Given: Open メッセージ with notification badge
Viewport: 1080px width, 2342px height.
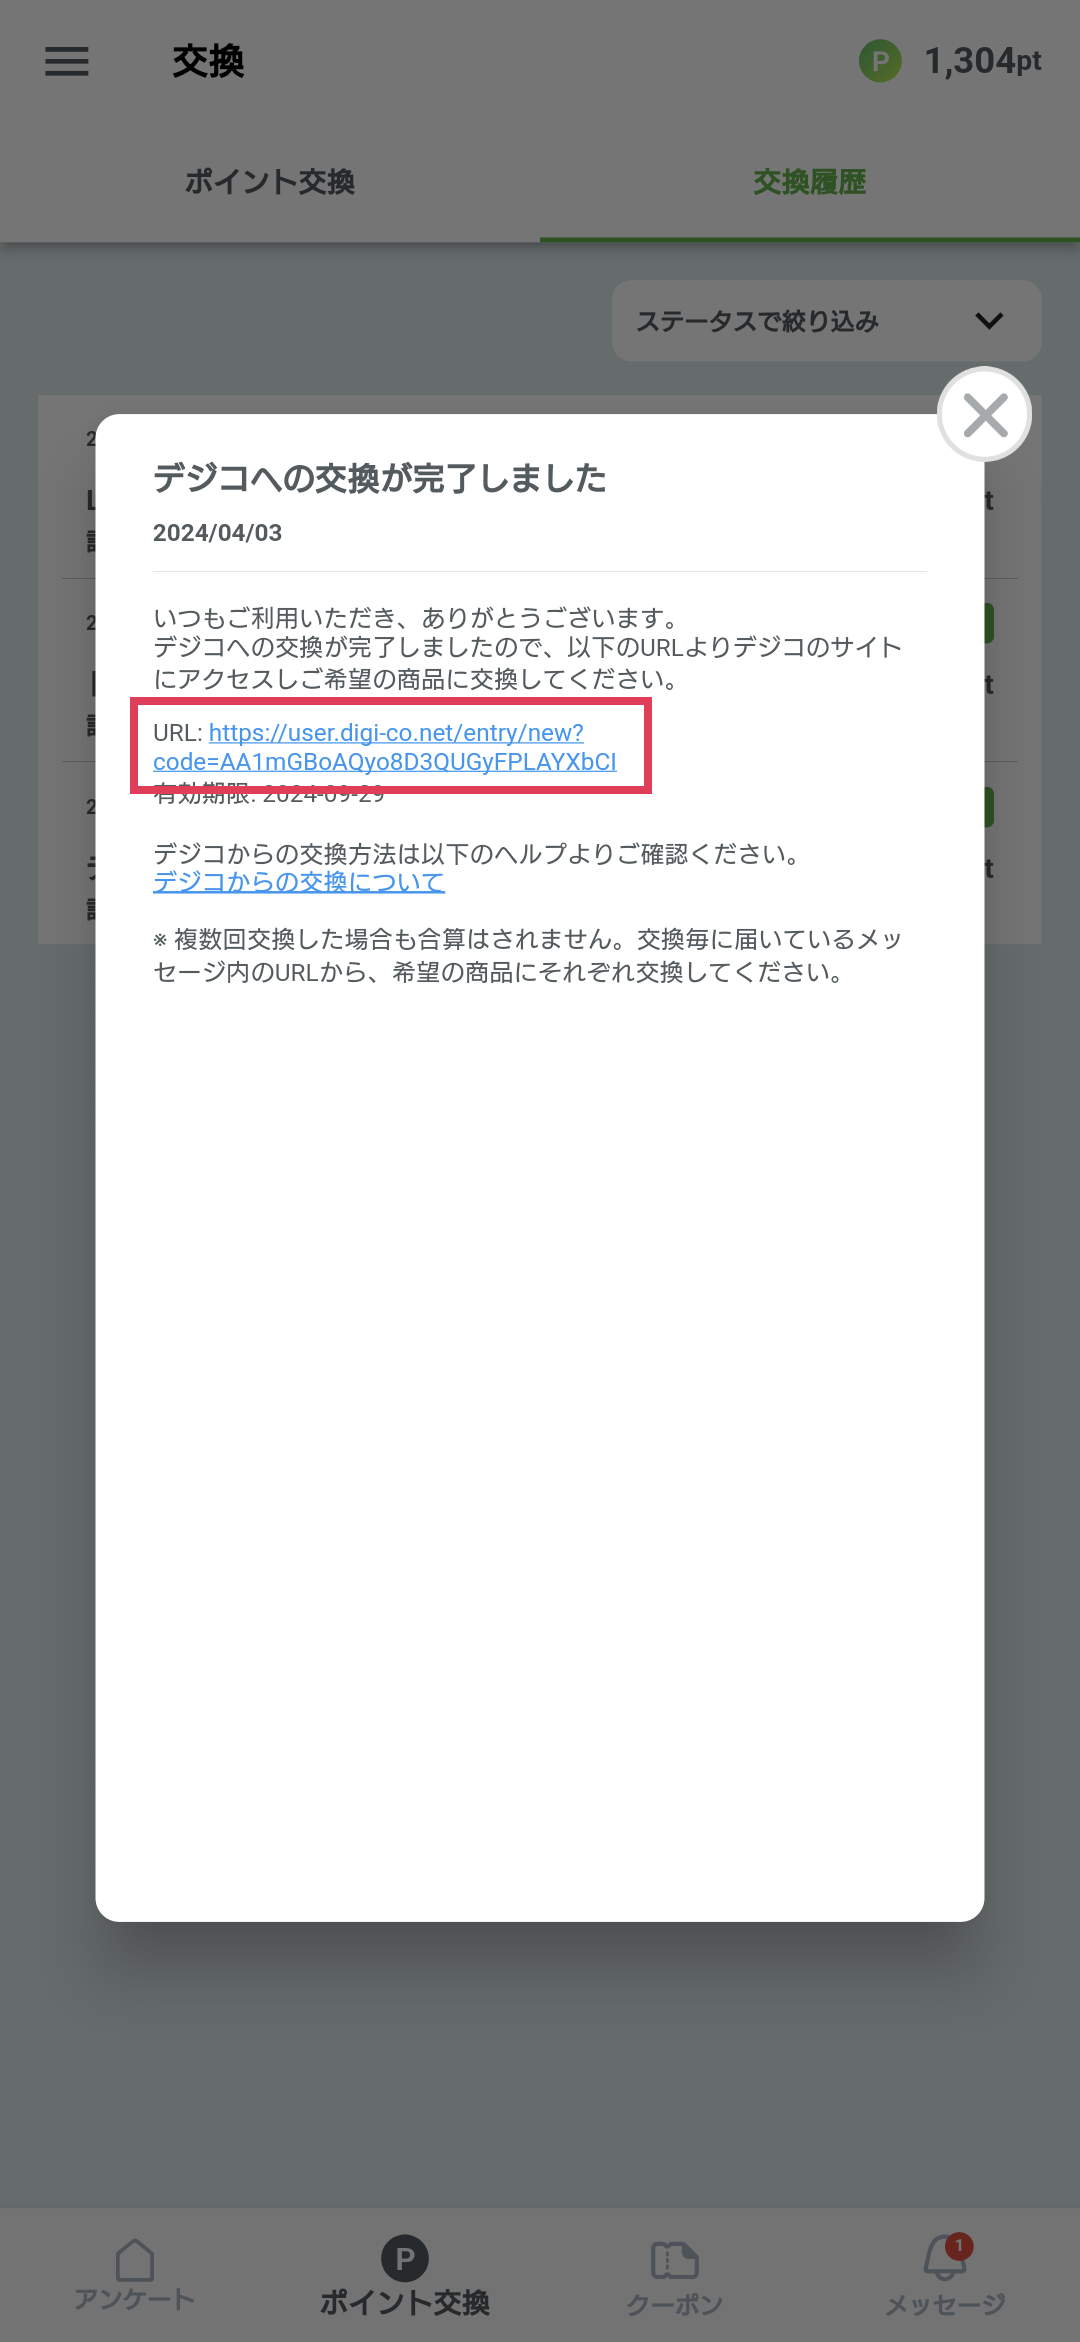Looking at the screenshot, I should click(945, 2274).
